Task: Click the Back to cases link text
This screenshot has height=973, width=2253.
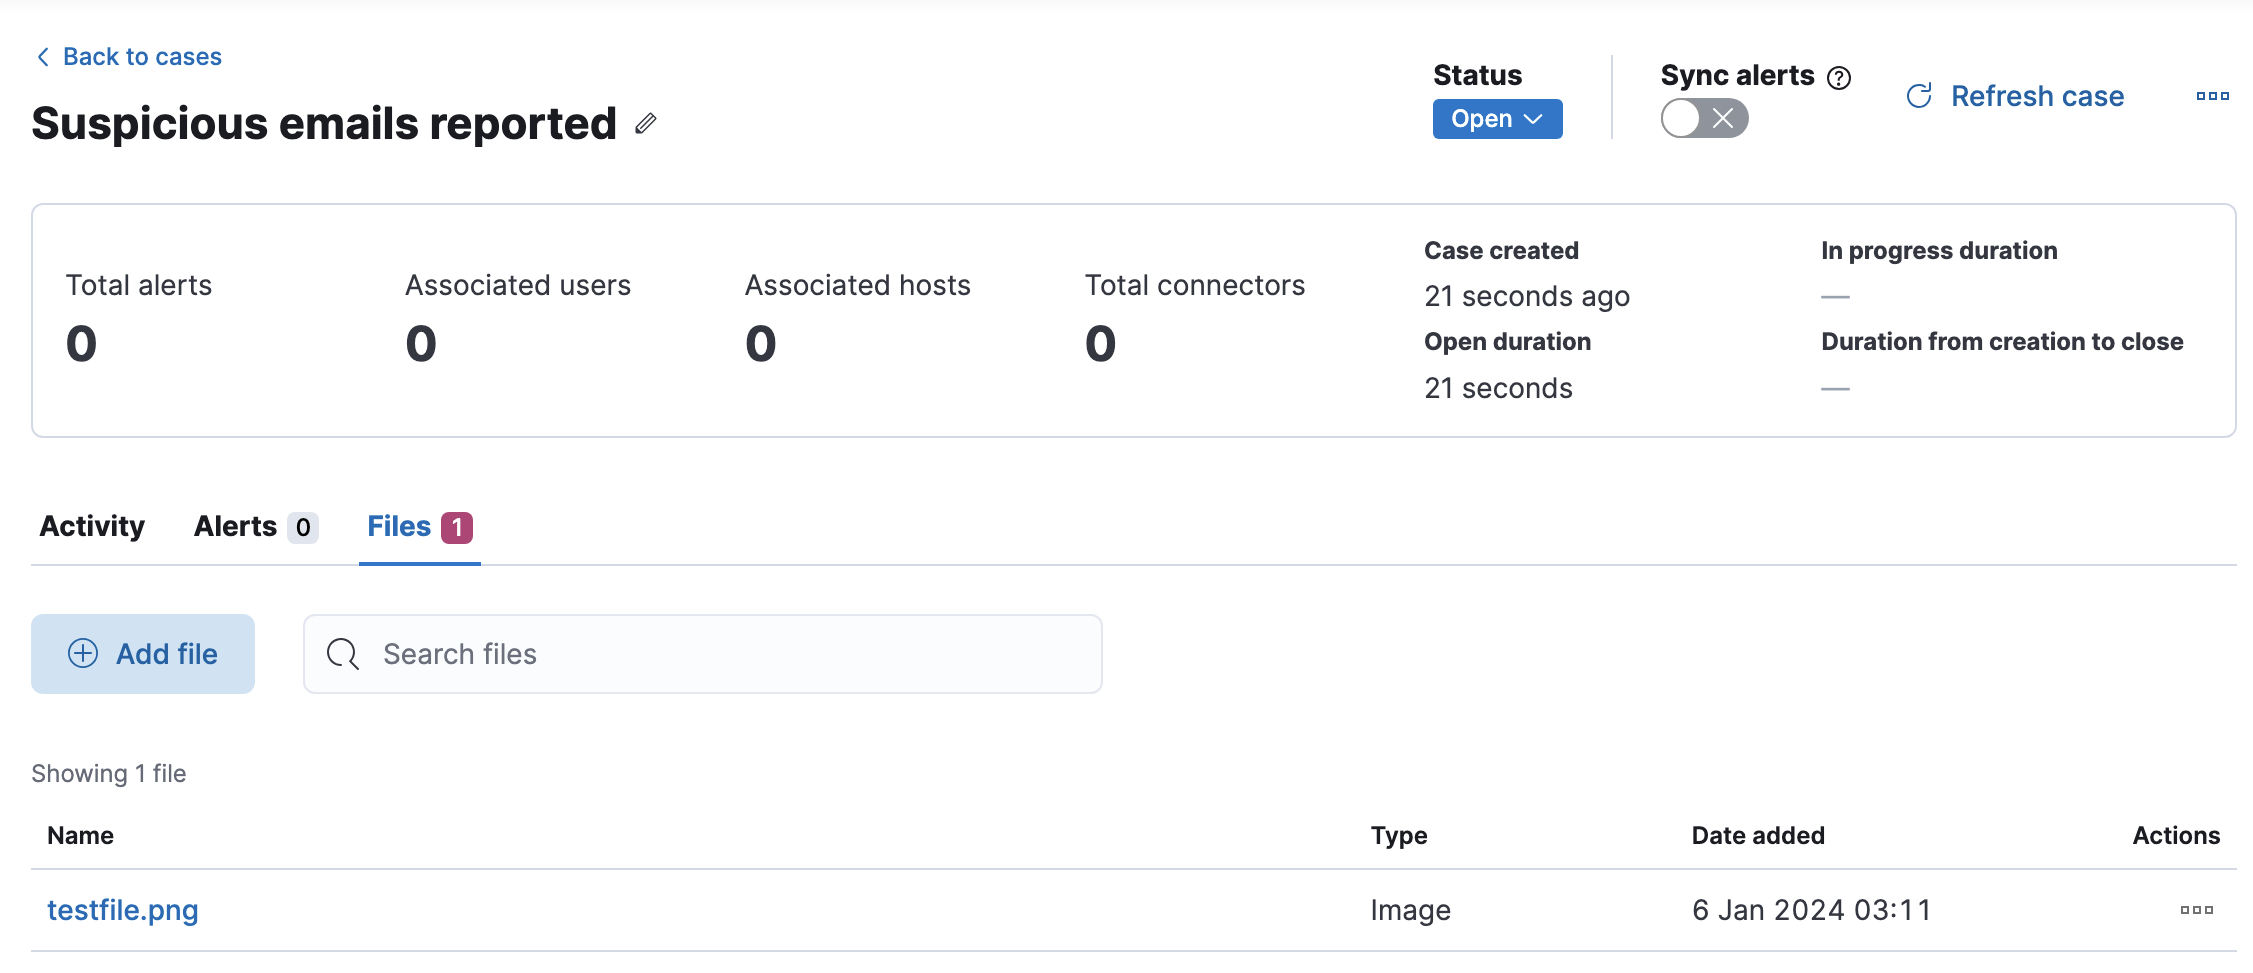Action: pyautogui.click(x=142, y=57)
